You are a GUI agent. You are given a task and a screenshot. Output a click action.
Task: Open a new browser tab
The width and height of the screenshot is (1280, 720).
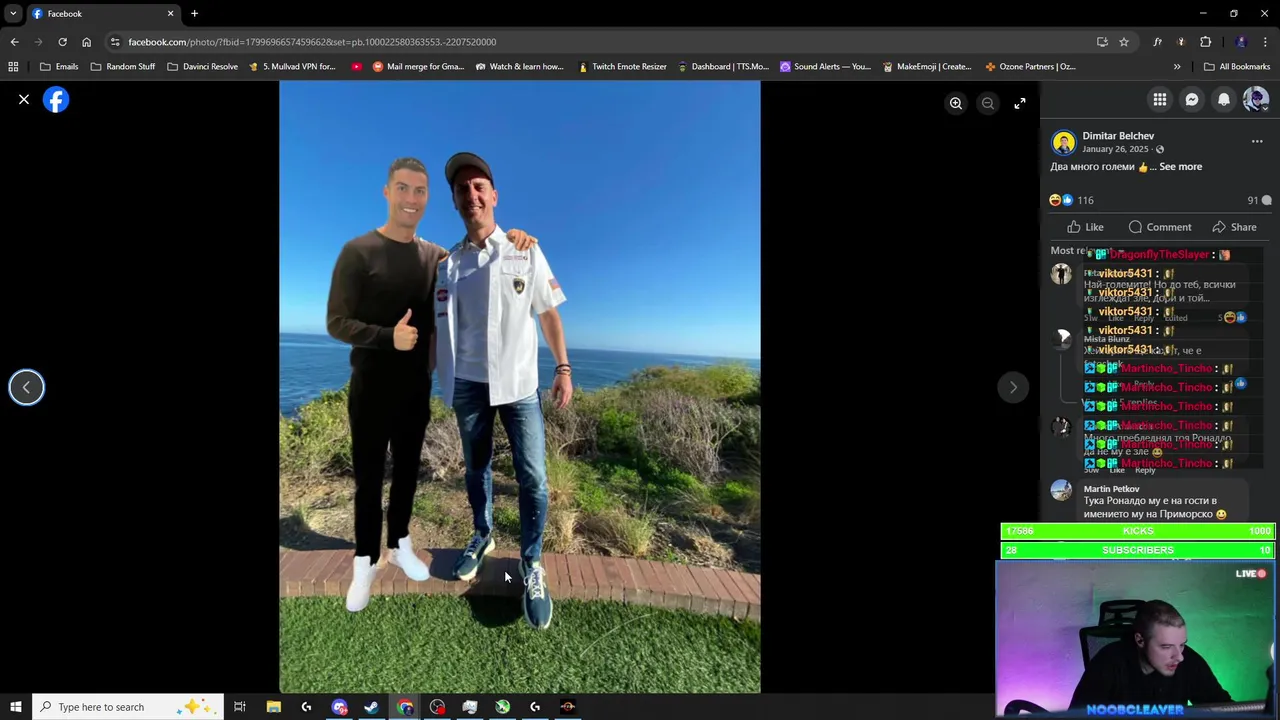[x=194, y=14]
